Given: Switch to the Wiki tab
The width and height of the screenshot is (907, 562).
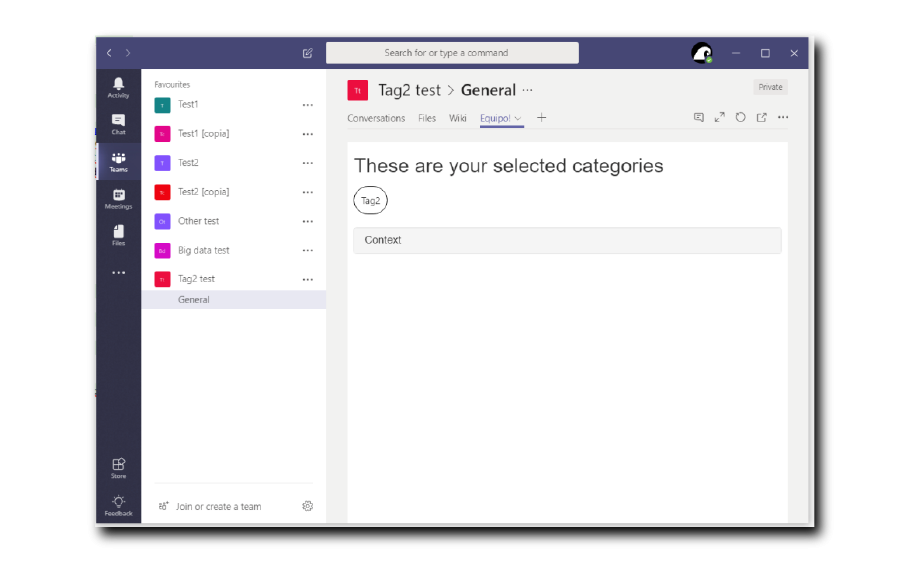Looking at the screenshot, I should [x=458, y=118].
